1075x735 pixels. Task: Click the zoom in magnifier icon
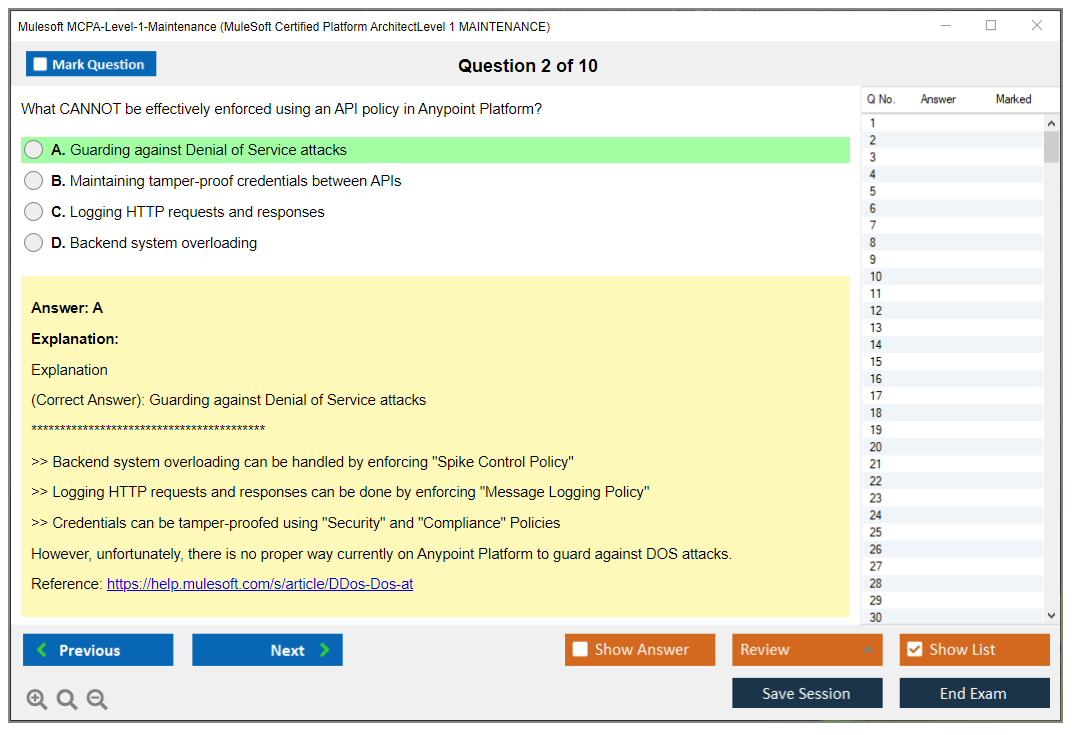37,700
